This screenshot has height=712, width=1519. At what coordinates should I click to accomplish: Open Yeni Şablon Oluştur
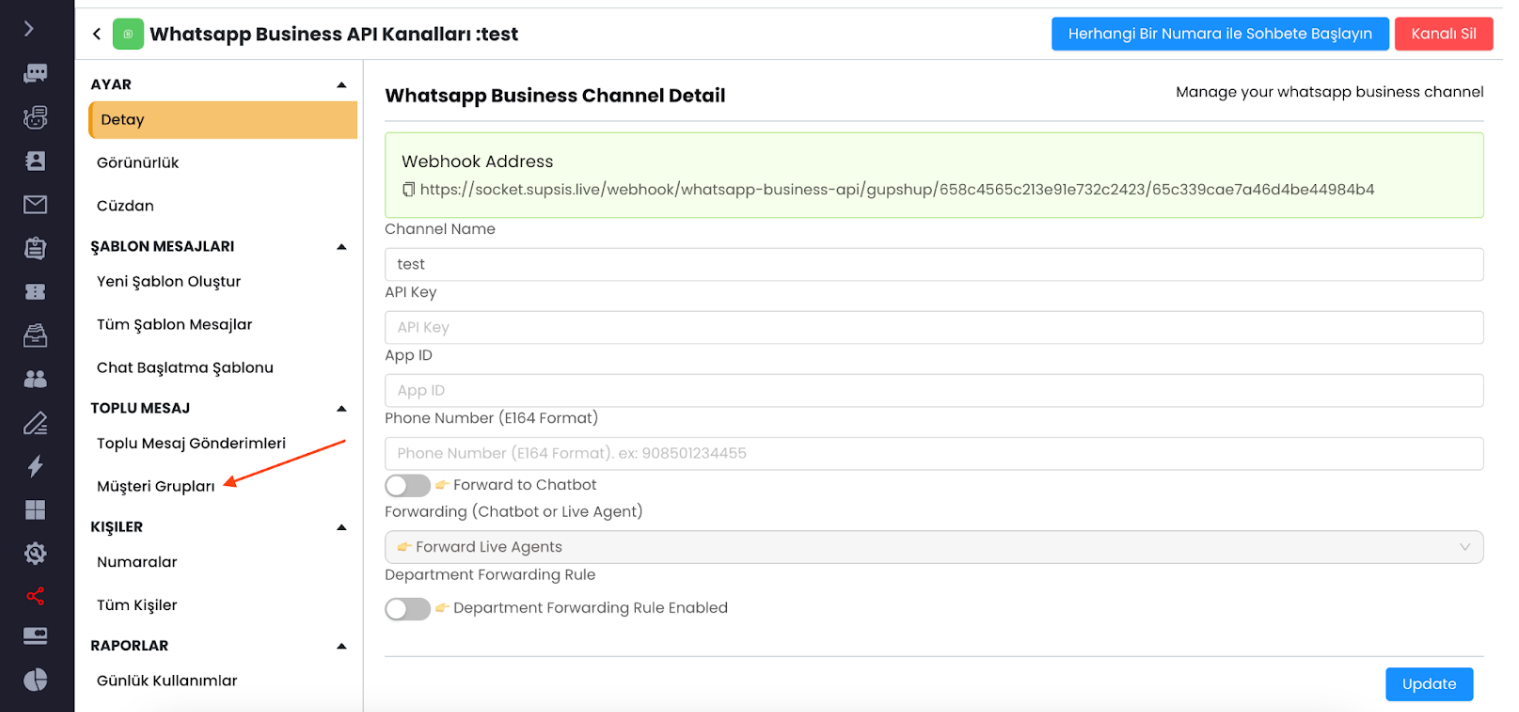169,282
